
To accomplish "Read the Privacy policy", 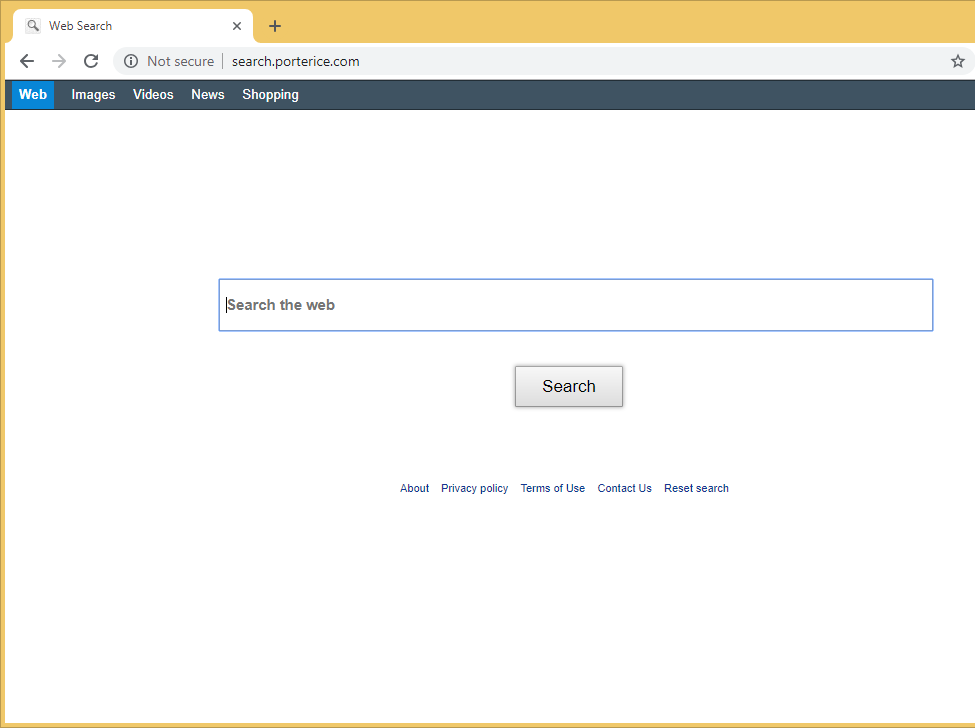I will pos(474,488).
